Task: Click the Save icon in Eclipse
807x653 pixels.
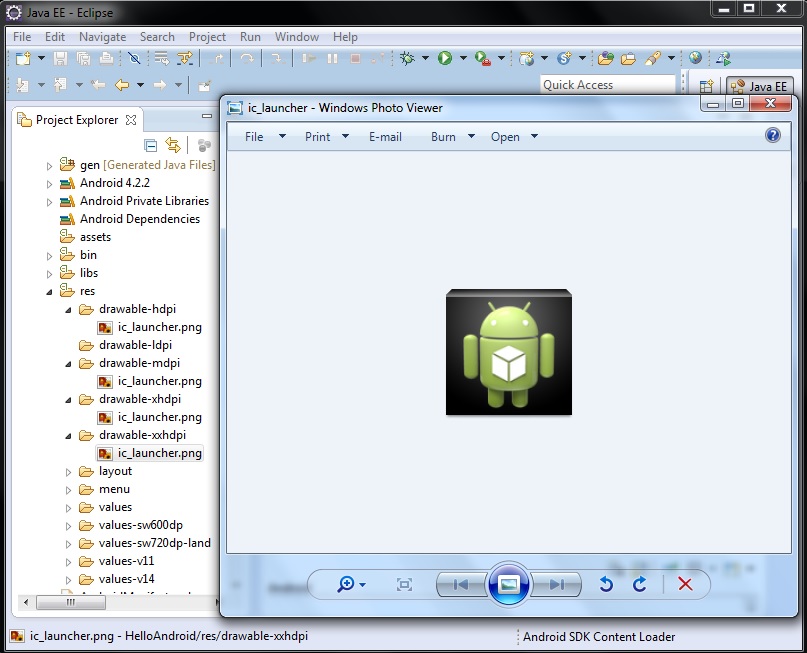Action: [x=60, y=58]
